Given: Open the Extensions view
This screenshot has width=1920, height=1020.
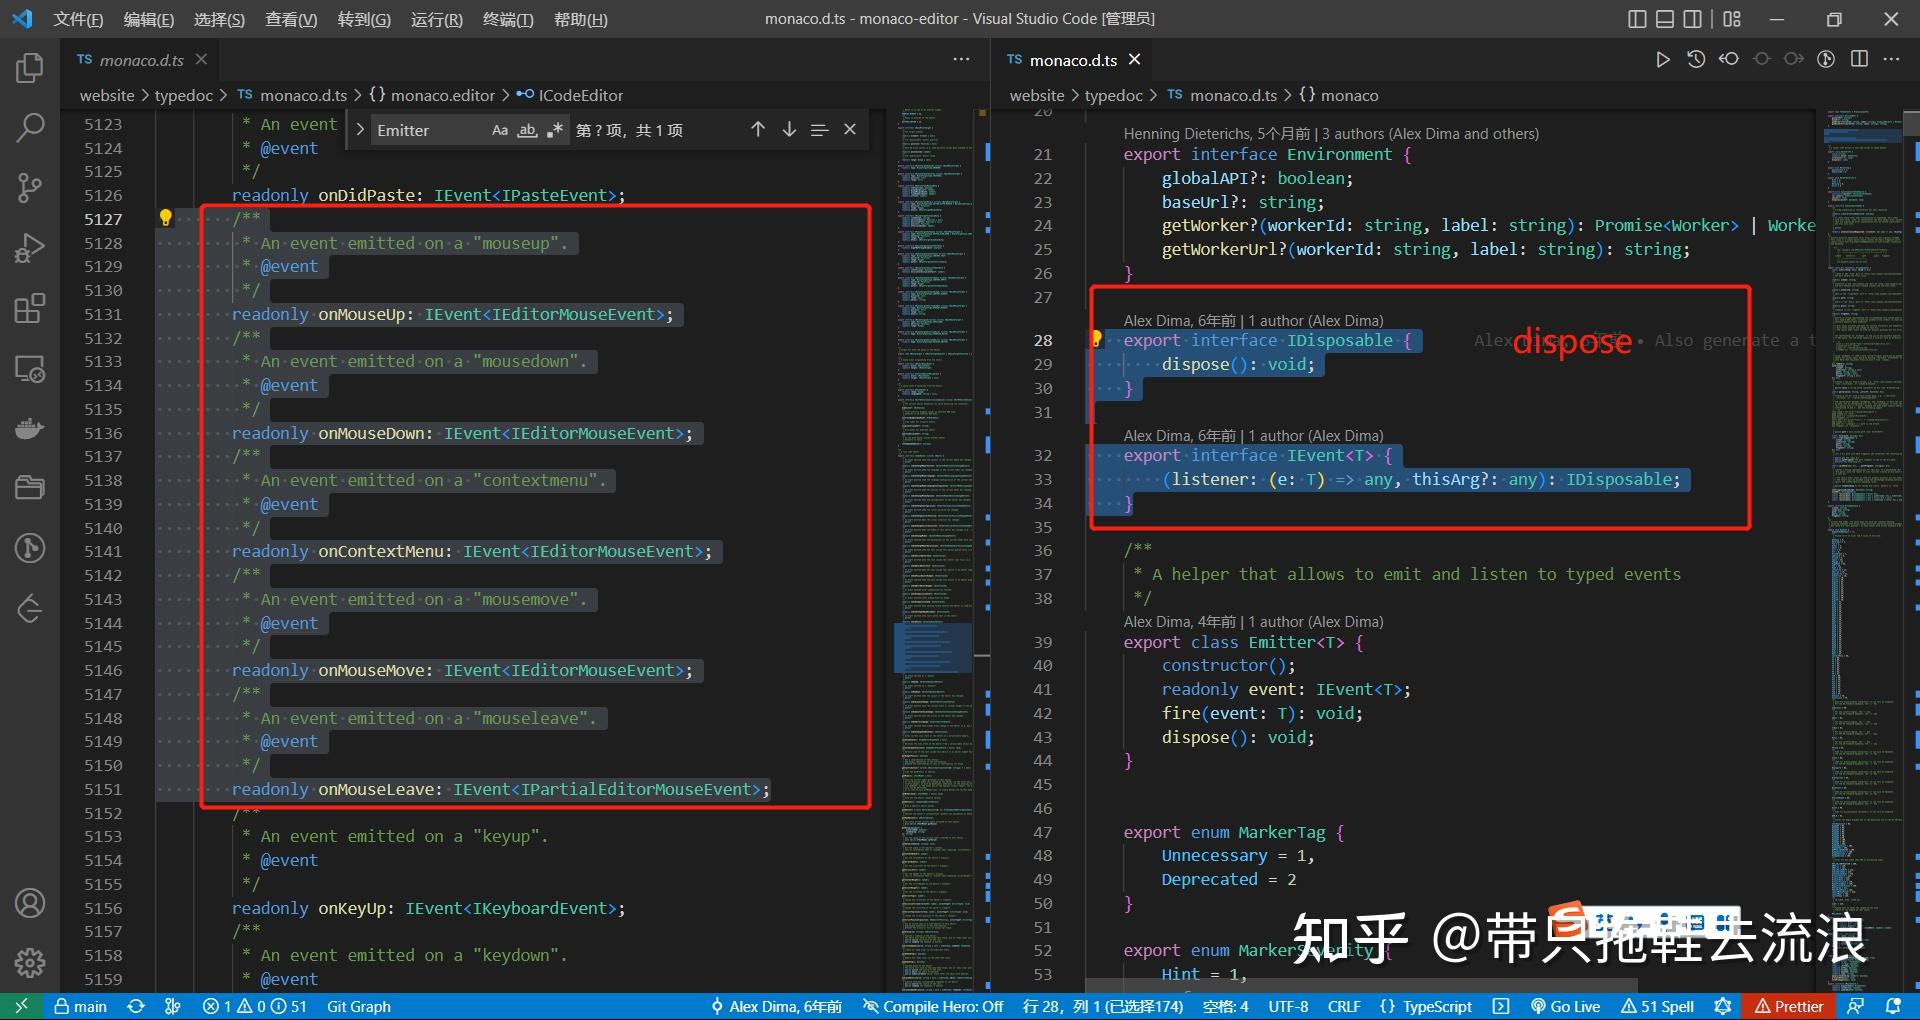Looking at the screenshot, I should pyautogui.click(x=30, y=308).
